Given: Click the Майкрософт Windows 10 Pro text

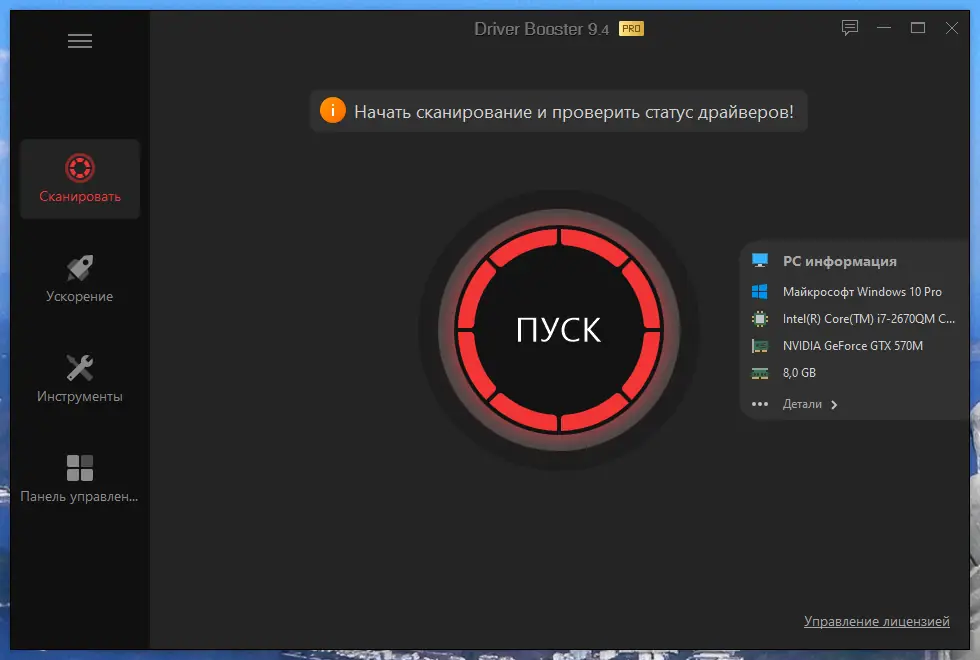Looking at the screenshot, I should click(862, 292).
